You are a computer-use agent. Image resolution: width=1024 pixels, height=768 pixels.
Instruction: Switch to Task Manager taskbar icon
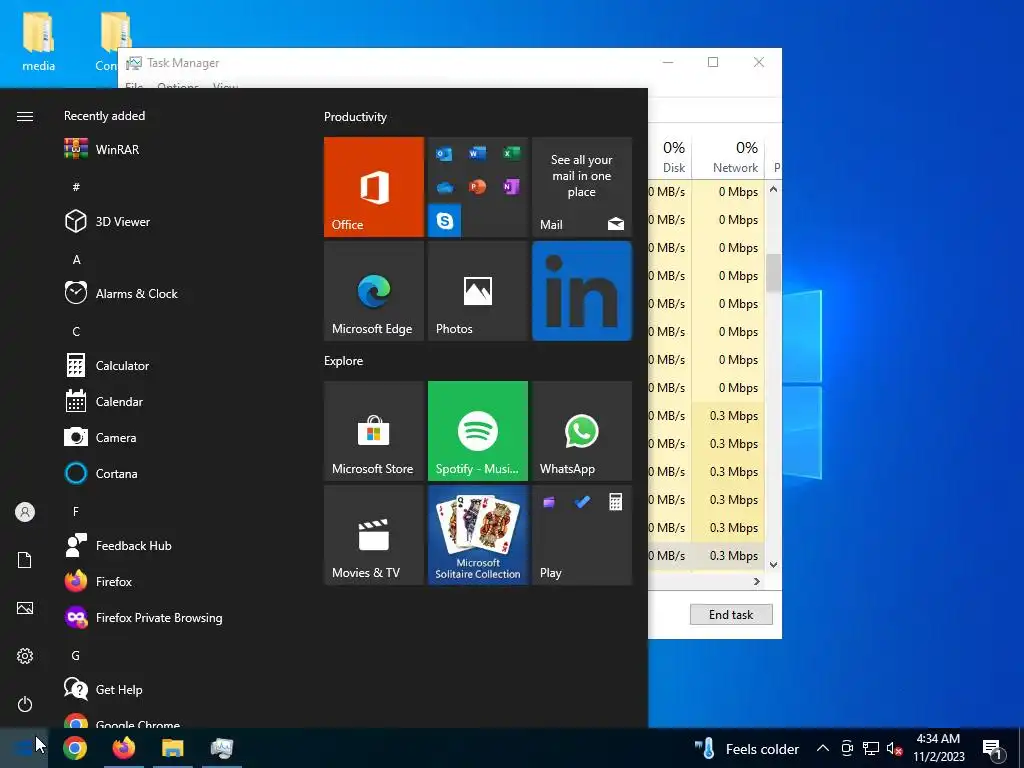[221, 748]
